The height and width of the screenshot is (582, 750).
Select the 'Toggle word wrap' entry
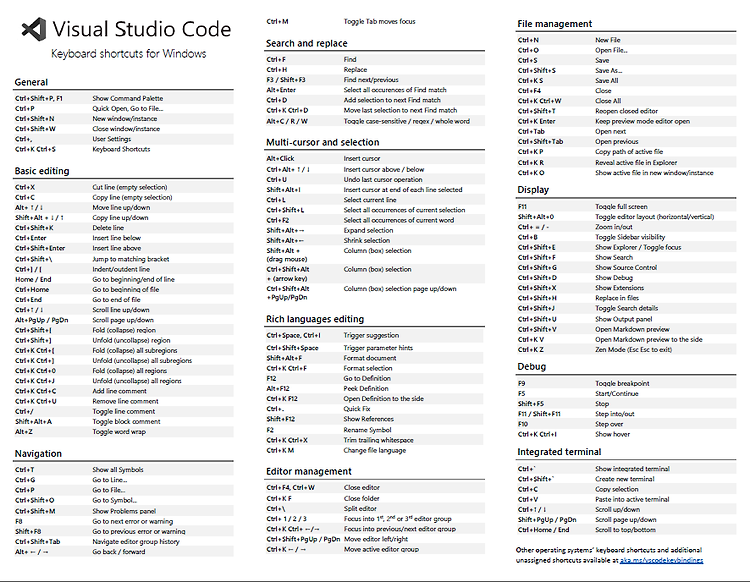(119, 431)
